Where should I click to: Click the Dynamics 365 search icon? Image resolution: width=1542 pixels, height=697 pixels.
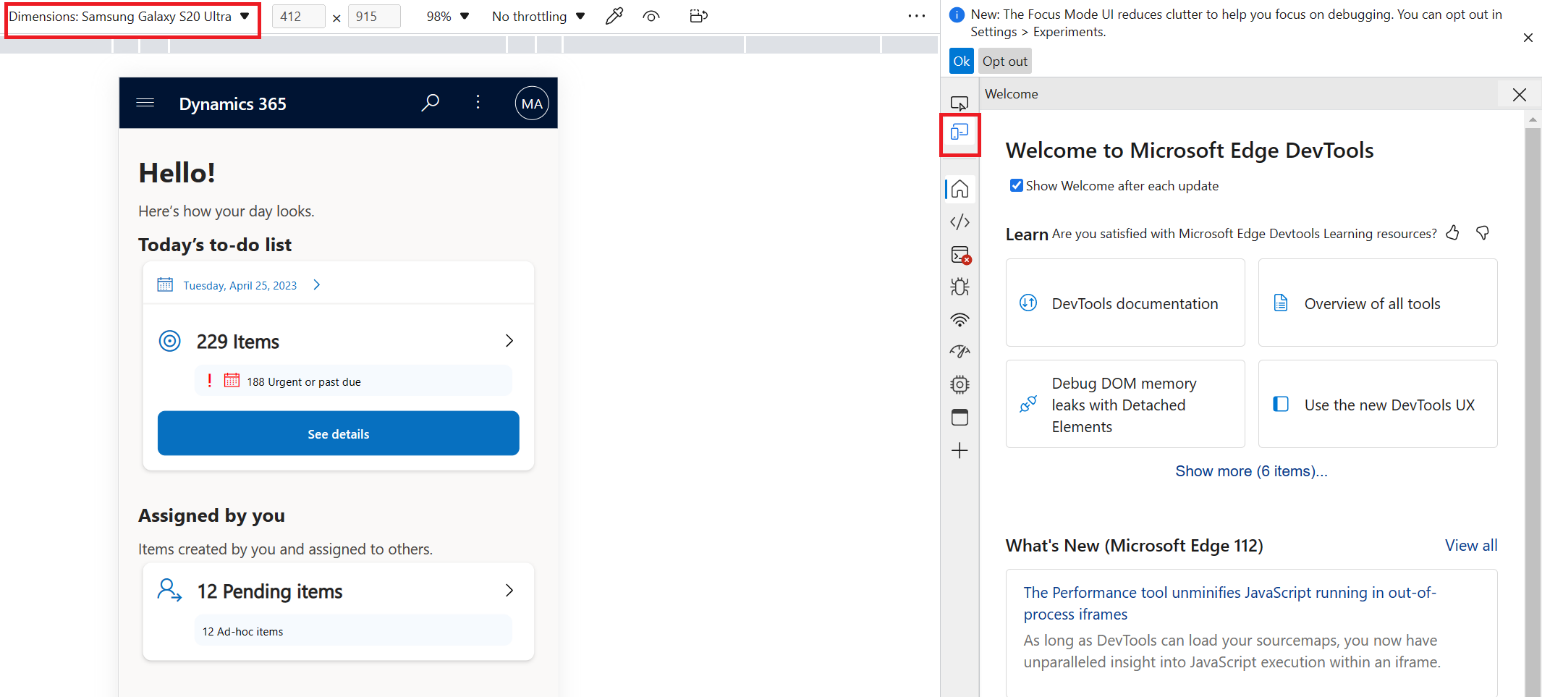(x=431, y=102)
